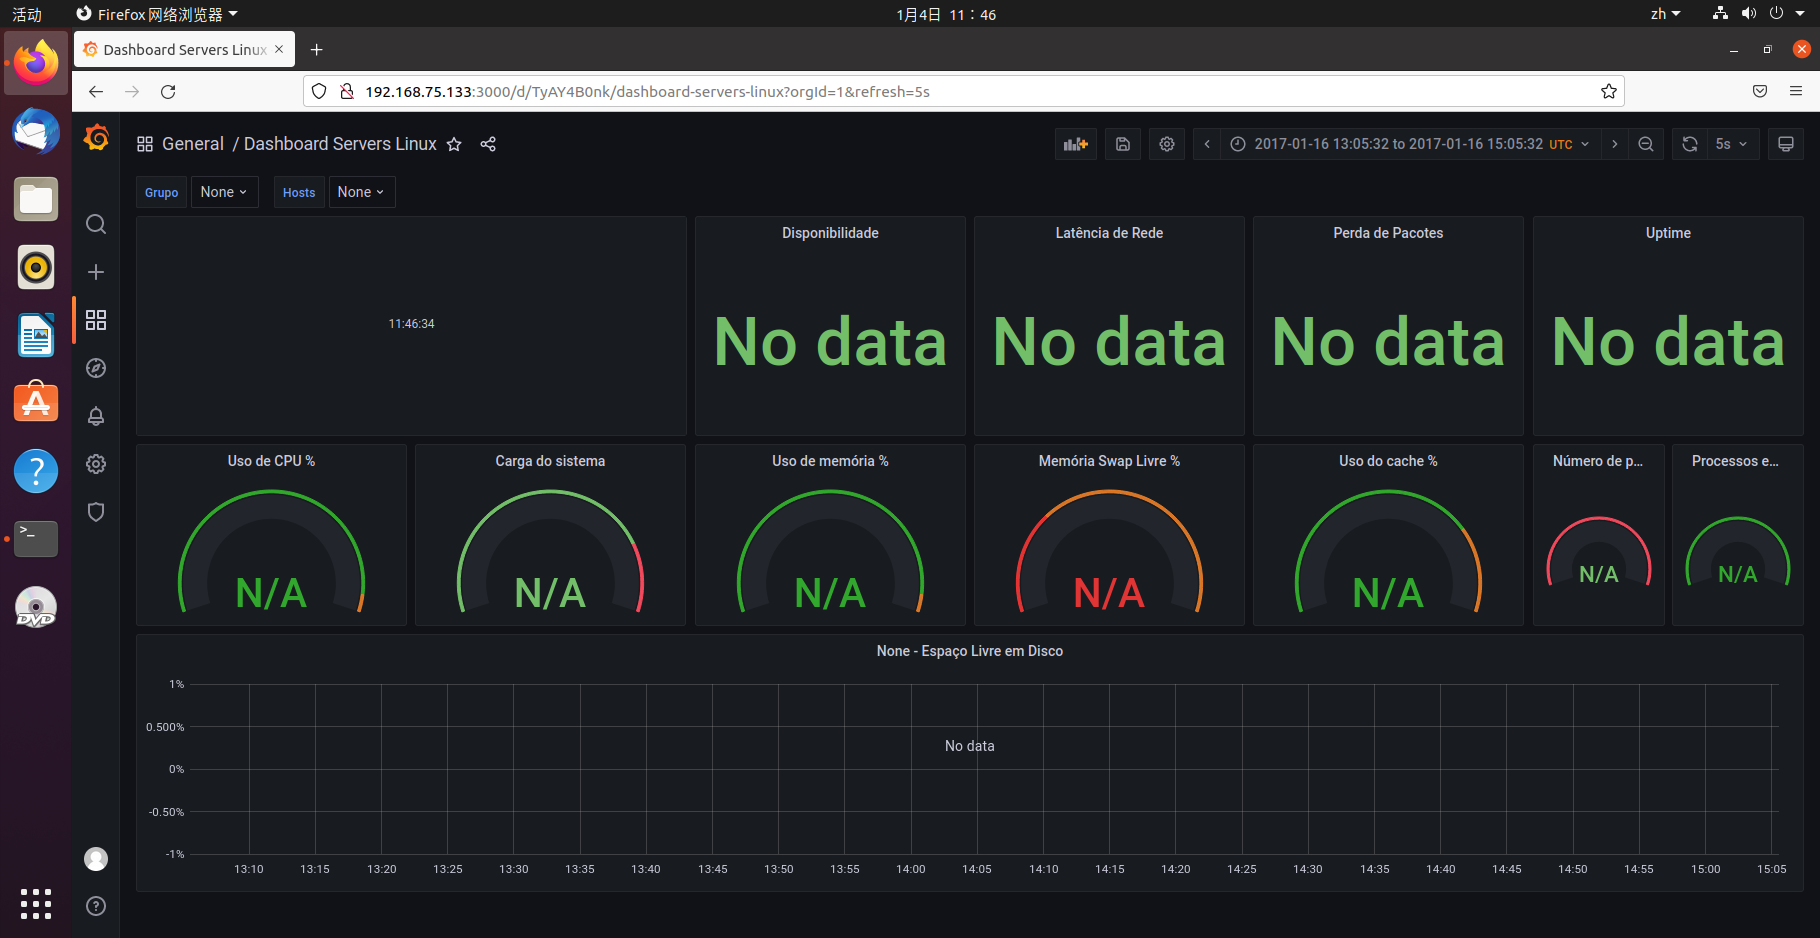Click the Create new (+) sidebar icon
The image size is (1820, 938).
96,271
